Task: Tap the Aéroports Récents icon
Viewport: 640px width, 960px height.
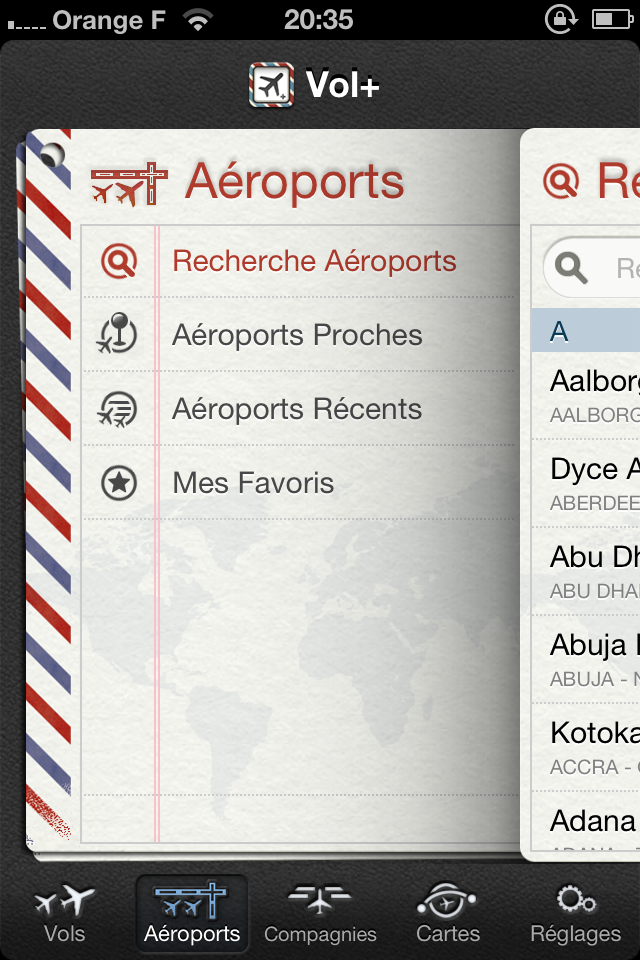Action: [119, 409]
